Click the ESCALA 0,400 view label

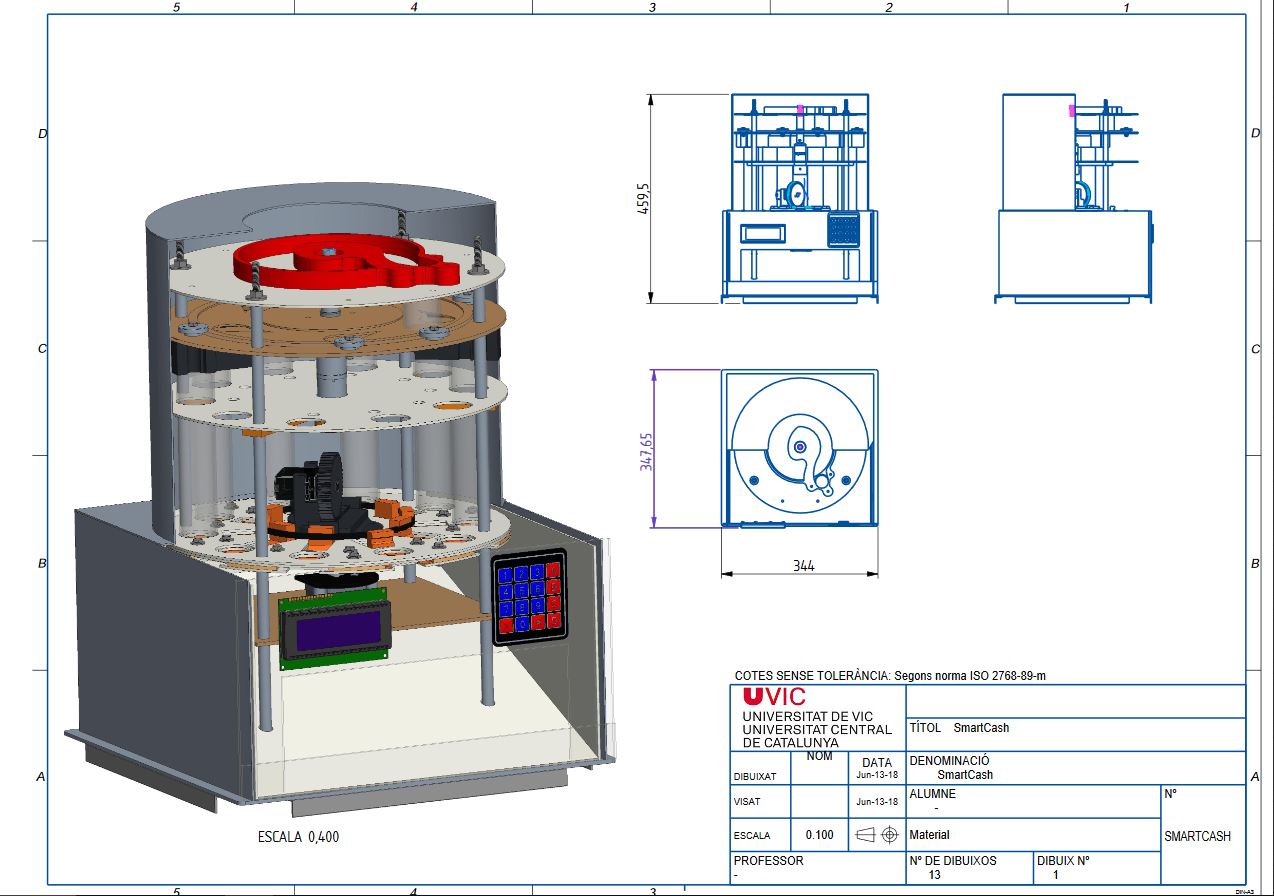coord(298,837)
